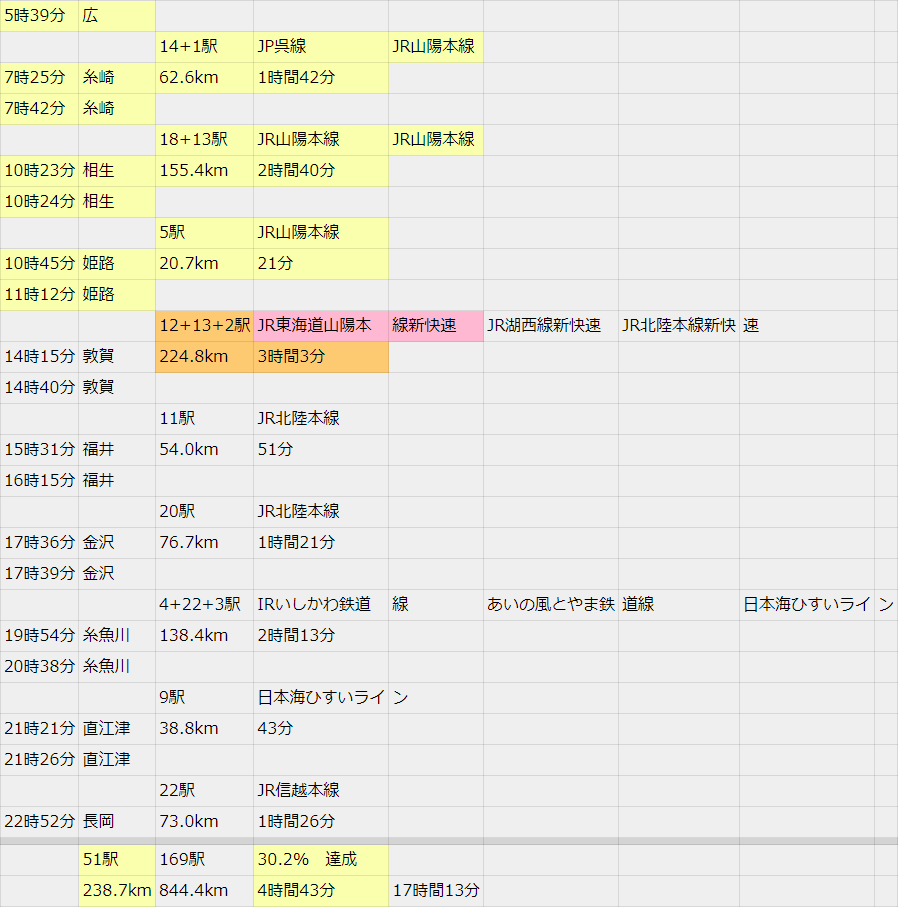898x907 pixels.
Task: Click the 73.0km cell
Action: (204, 822)
